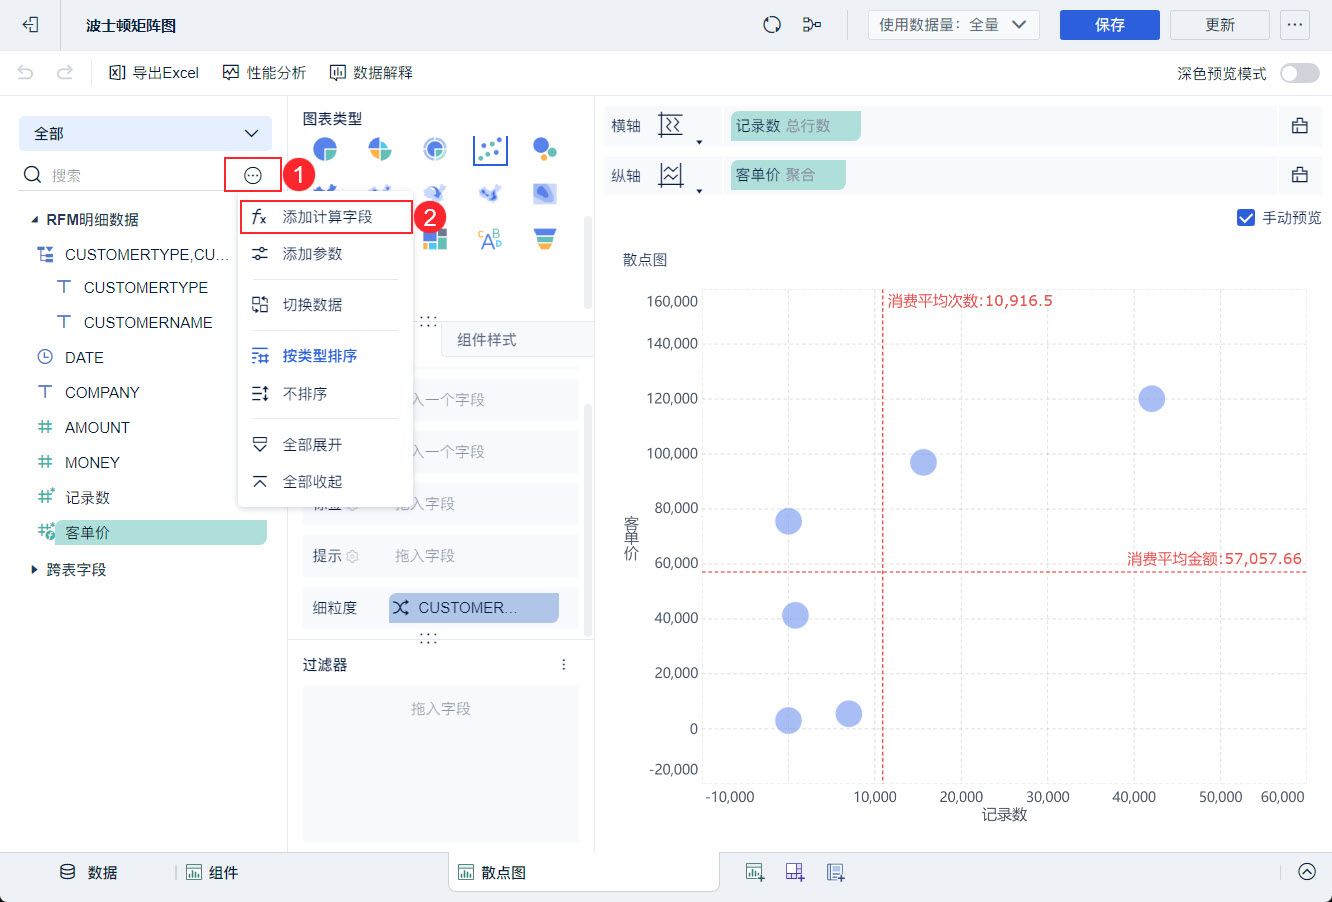Click the 纵轴 row toolbox icon
The image size is (1332, 902).
[1300, 175]
